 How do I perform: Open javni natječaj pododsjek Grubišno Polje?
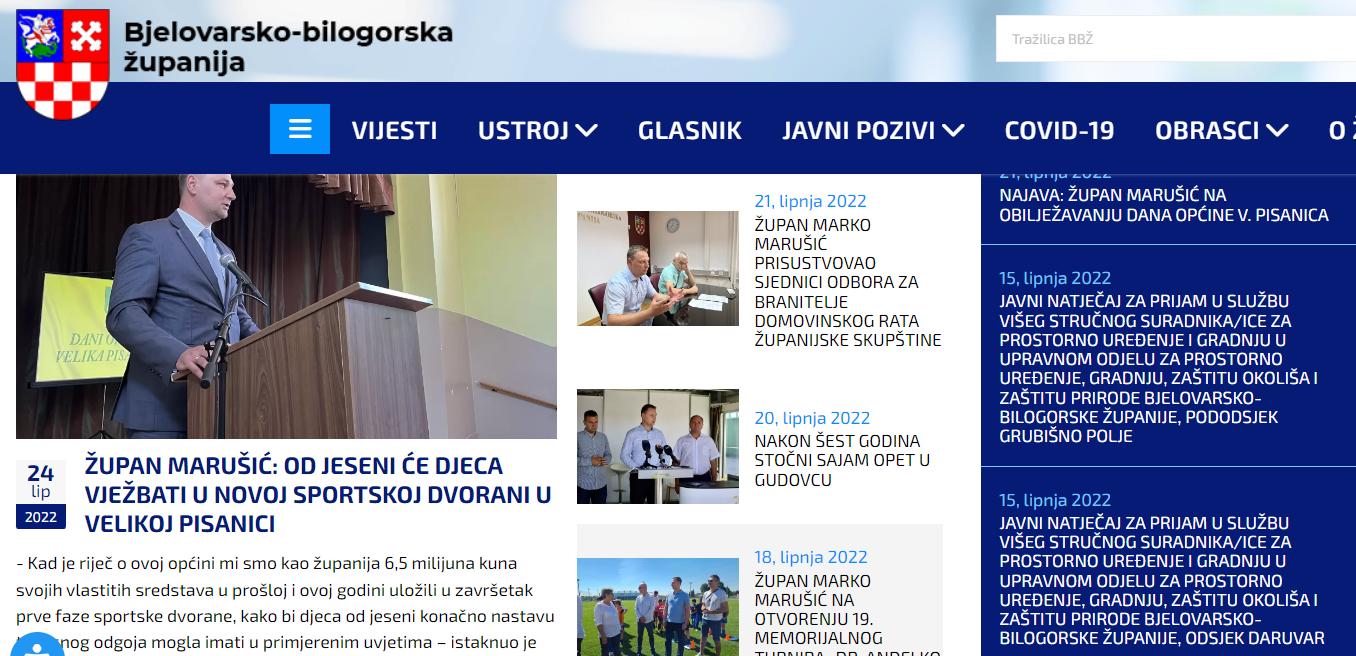(x=1160, y=368)
